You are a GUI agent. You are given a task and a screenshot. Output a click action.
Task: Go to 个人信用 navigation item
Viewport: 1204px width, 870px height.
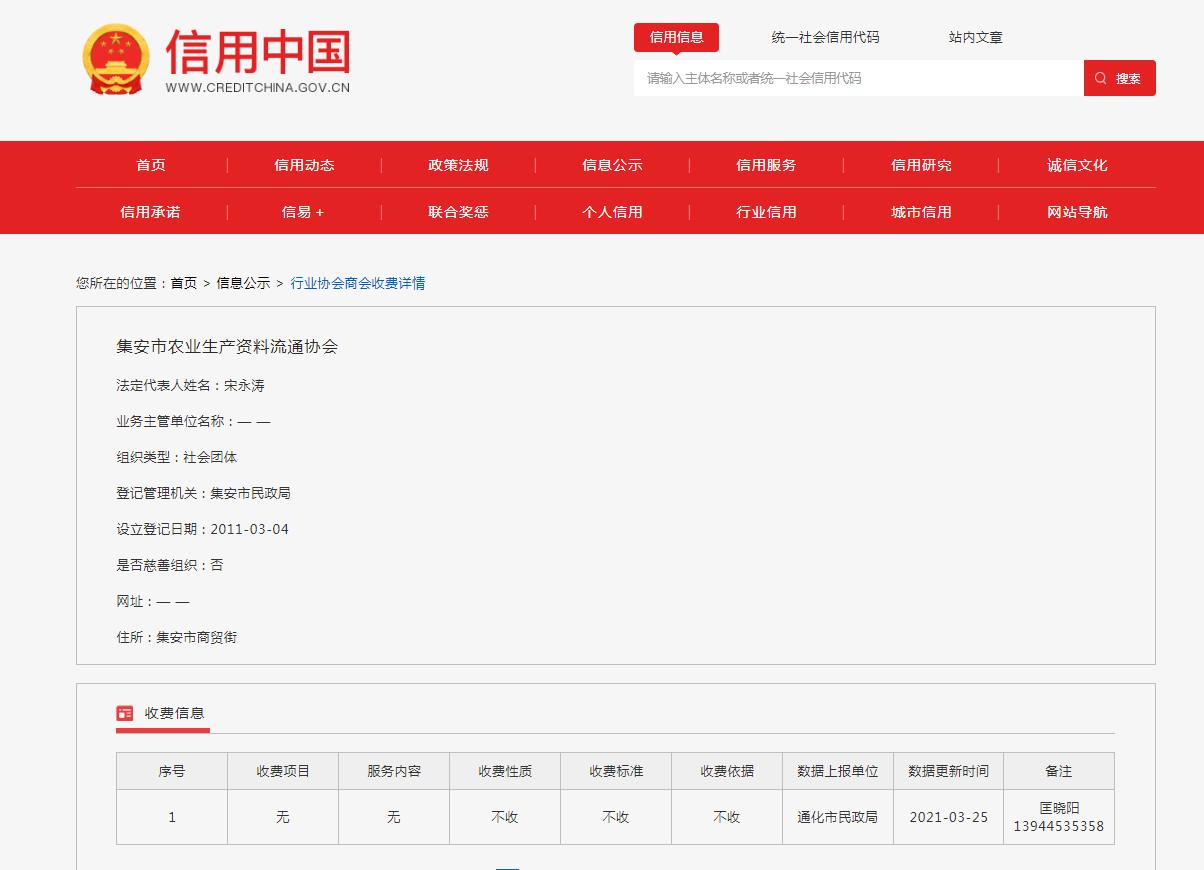point(612,212)
